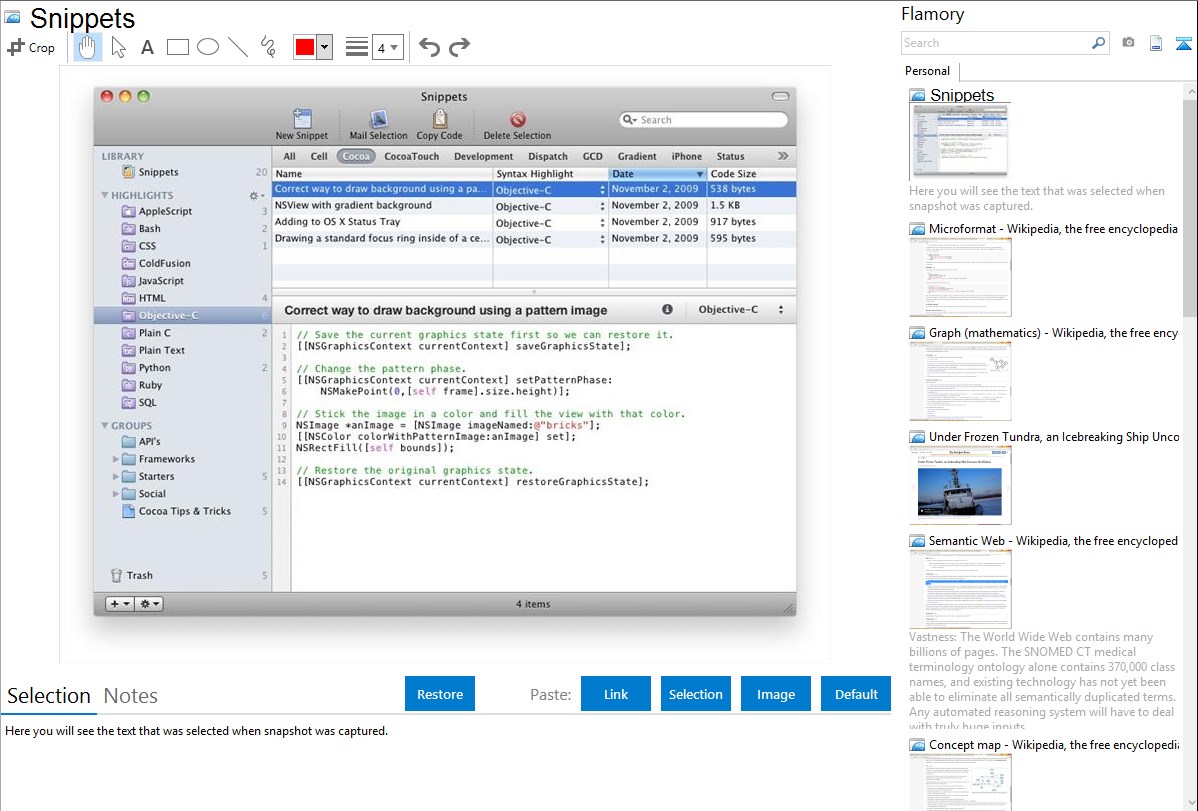1198x811 pixels.
Task: Open the gear action menu in the Snippets bottom bar
Action: (x=149, y=604)
